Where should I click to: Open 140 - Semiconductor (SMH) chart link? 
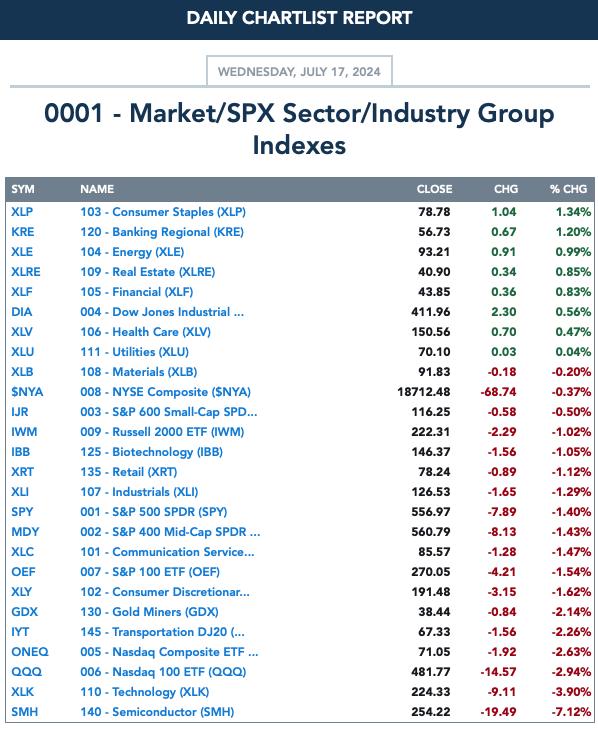tap(157, 712)
